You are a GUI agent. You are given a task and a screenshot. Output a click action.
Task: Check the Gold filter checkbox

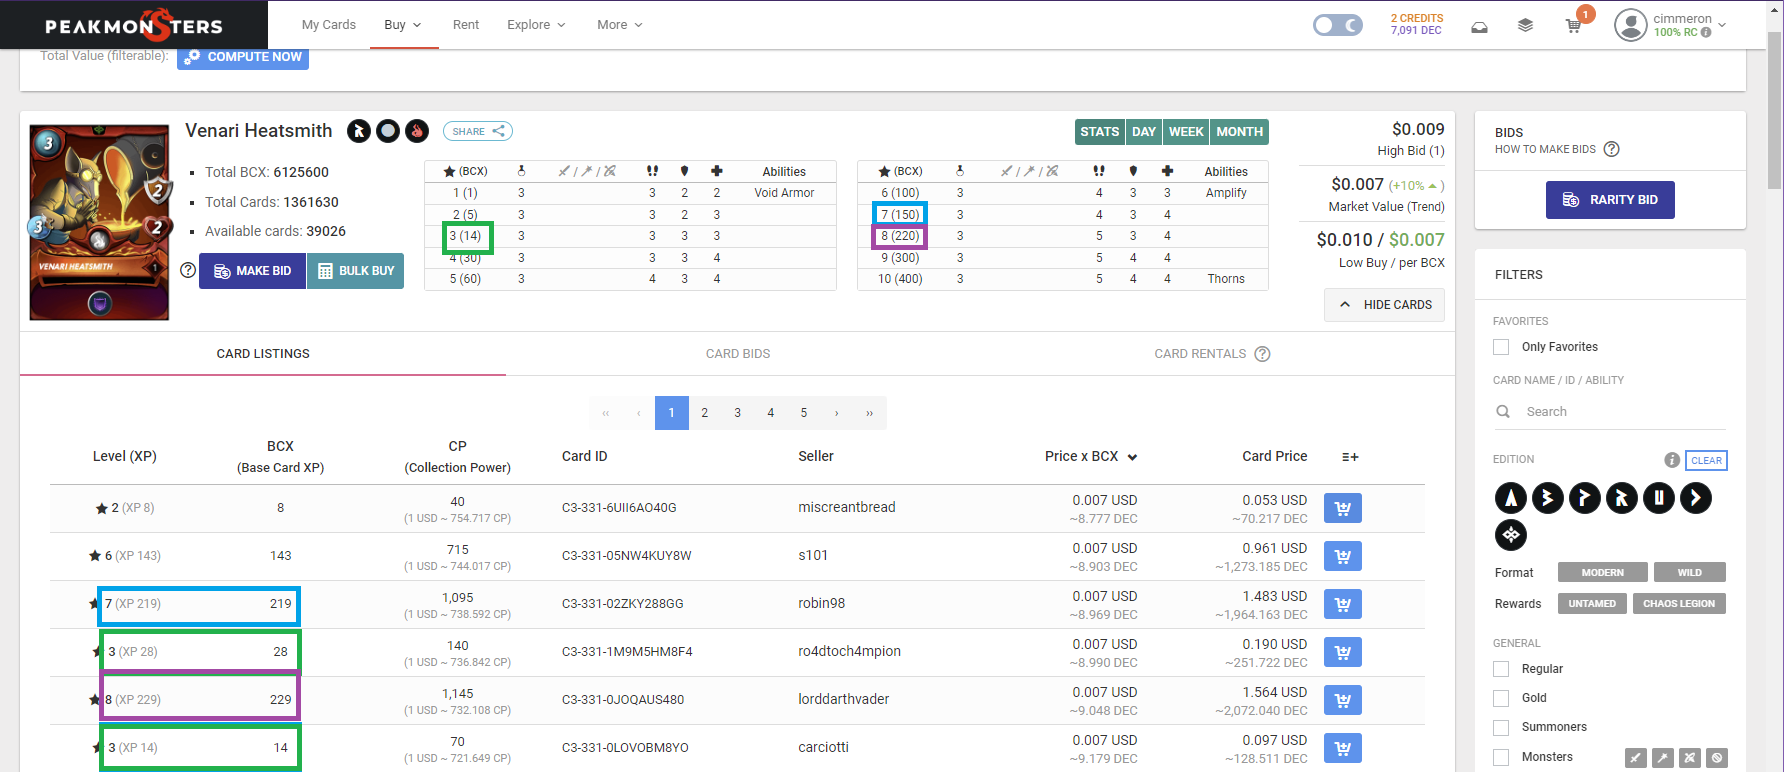click(x=1501, y=698)
